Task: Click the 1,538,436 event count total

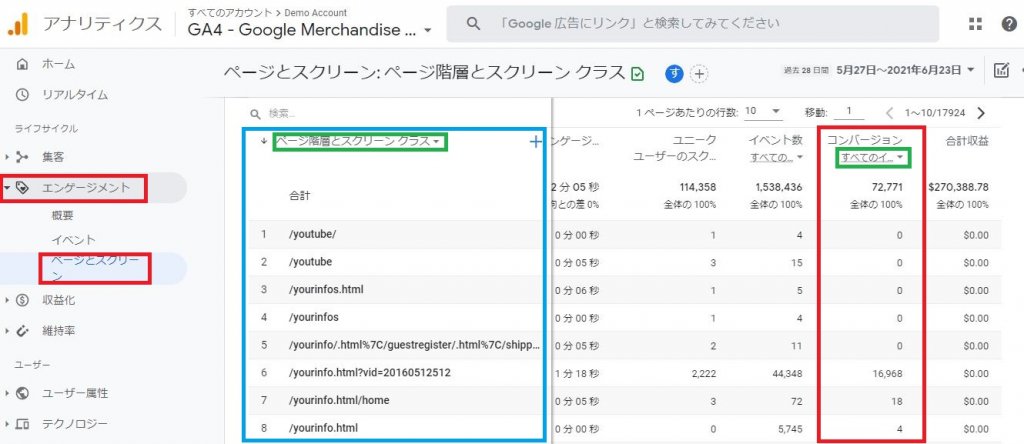Action: (x=779, y=187)
